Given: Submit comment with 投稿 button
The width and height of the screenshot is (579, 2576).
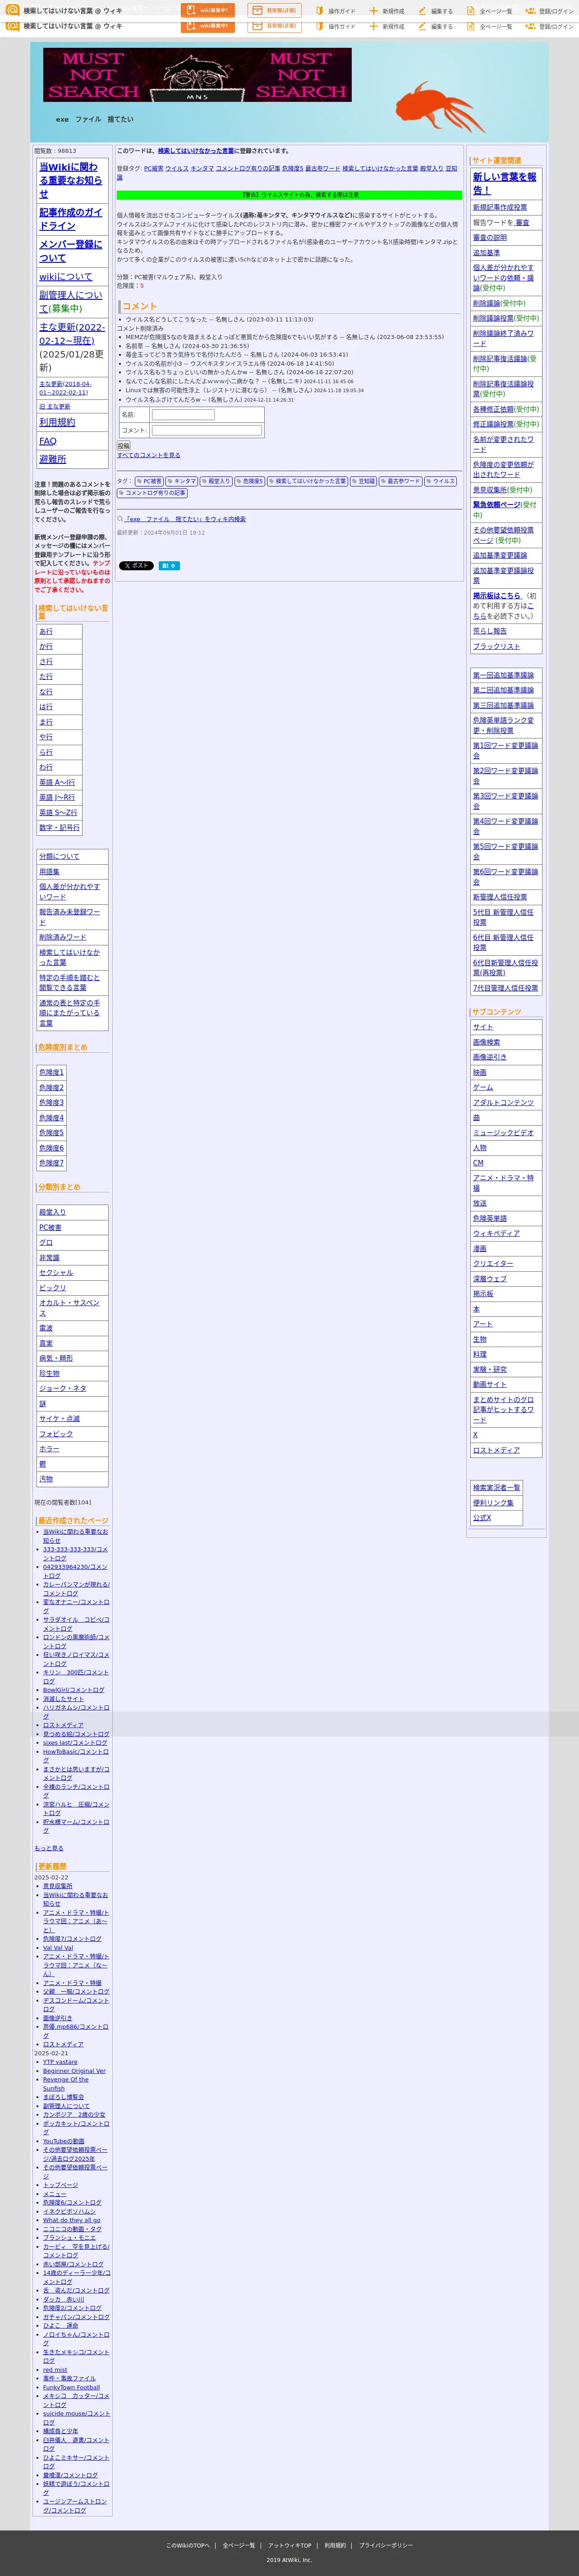Looking at the screenshot, I should [124, 446].
